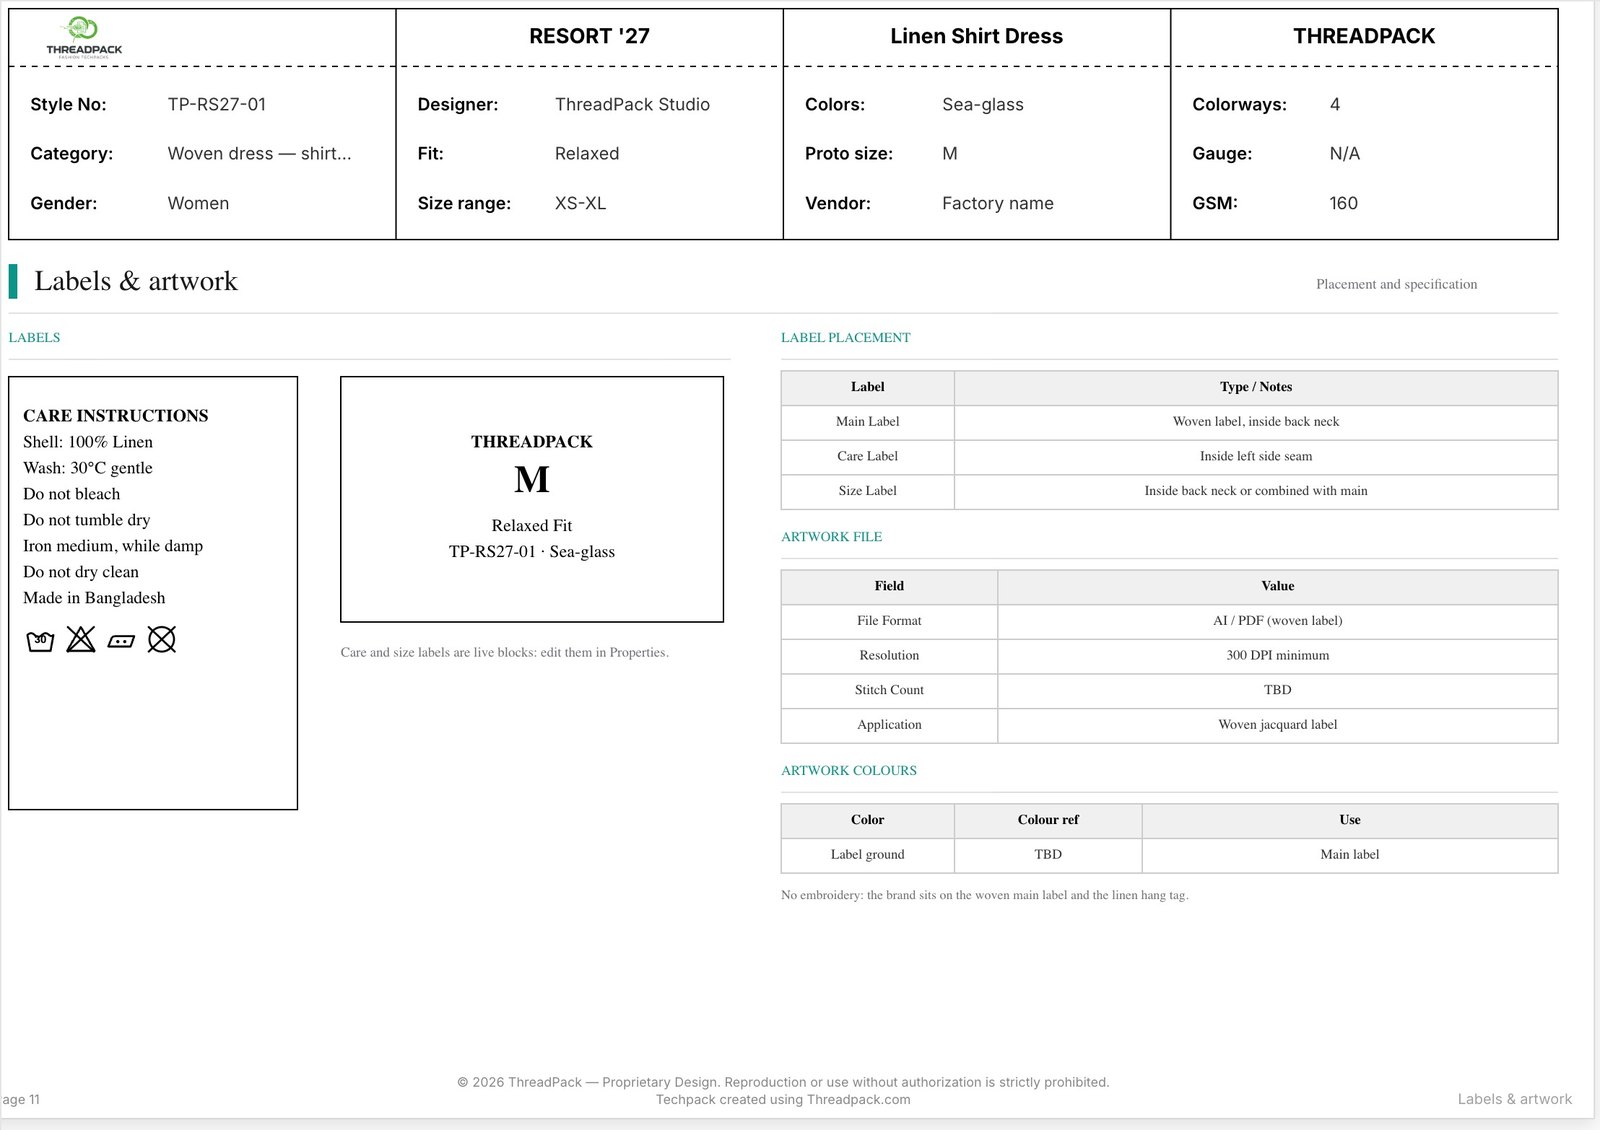Click the Colour ref TBD cell
1600x1130 pixels.
1048,854
